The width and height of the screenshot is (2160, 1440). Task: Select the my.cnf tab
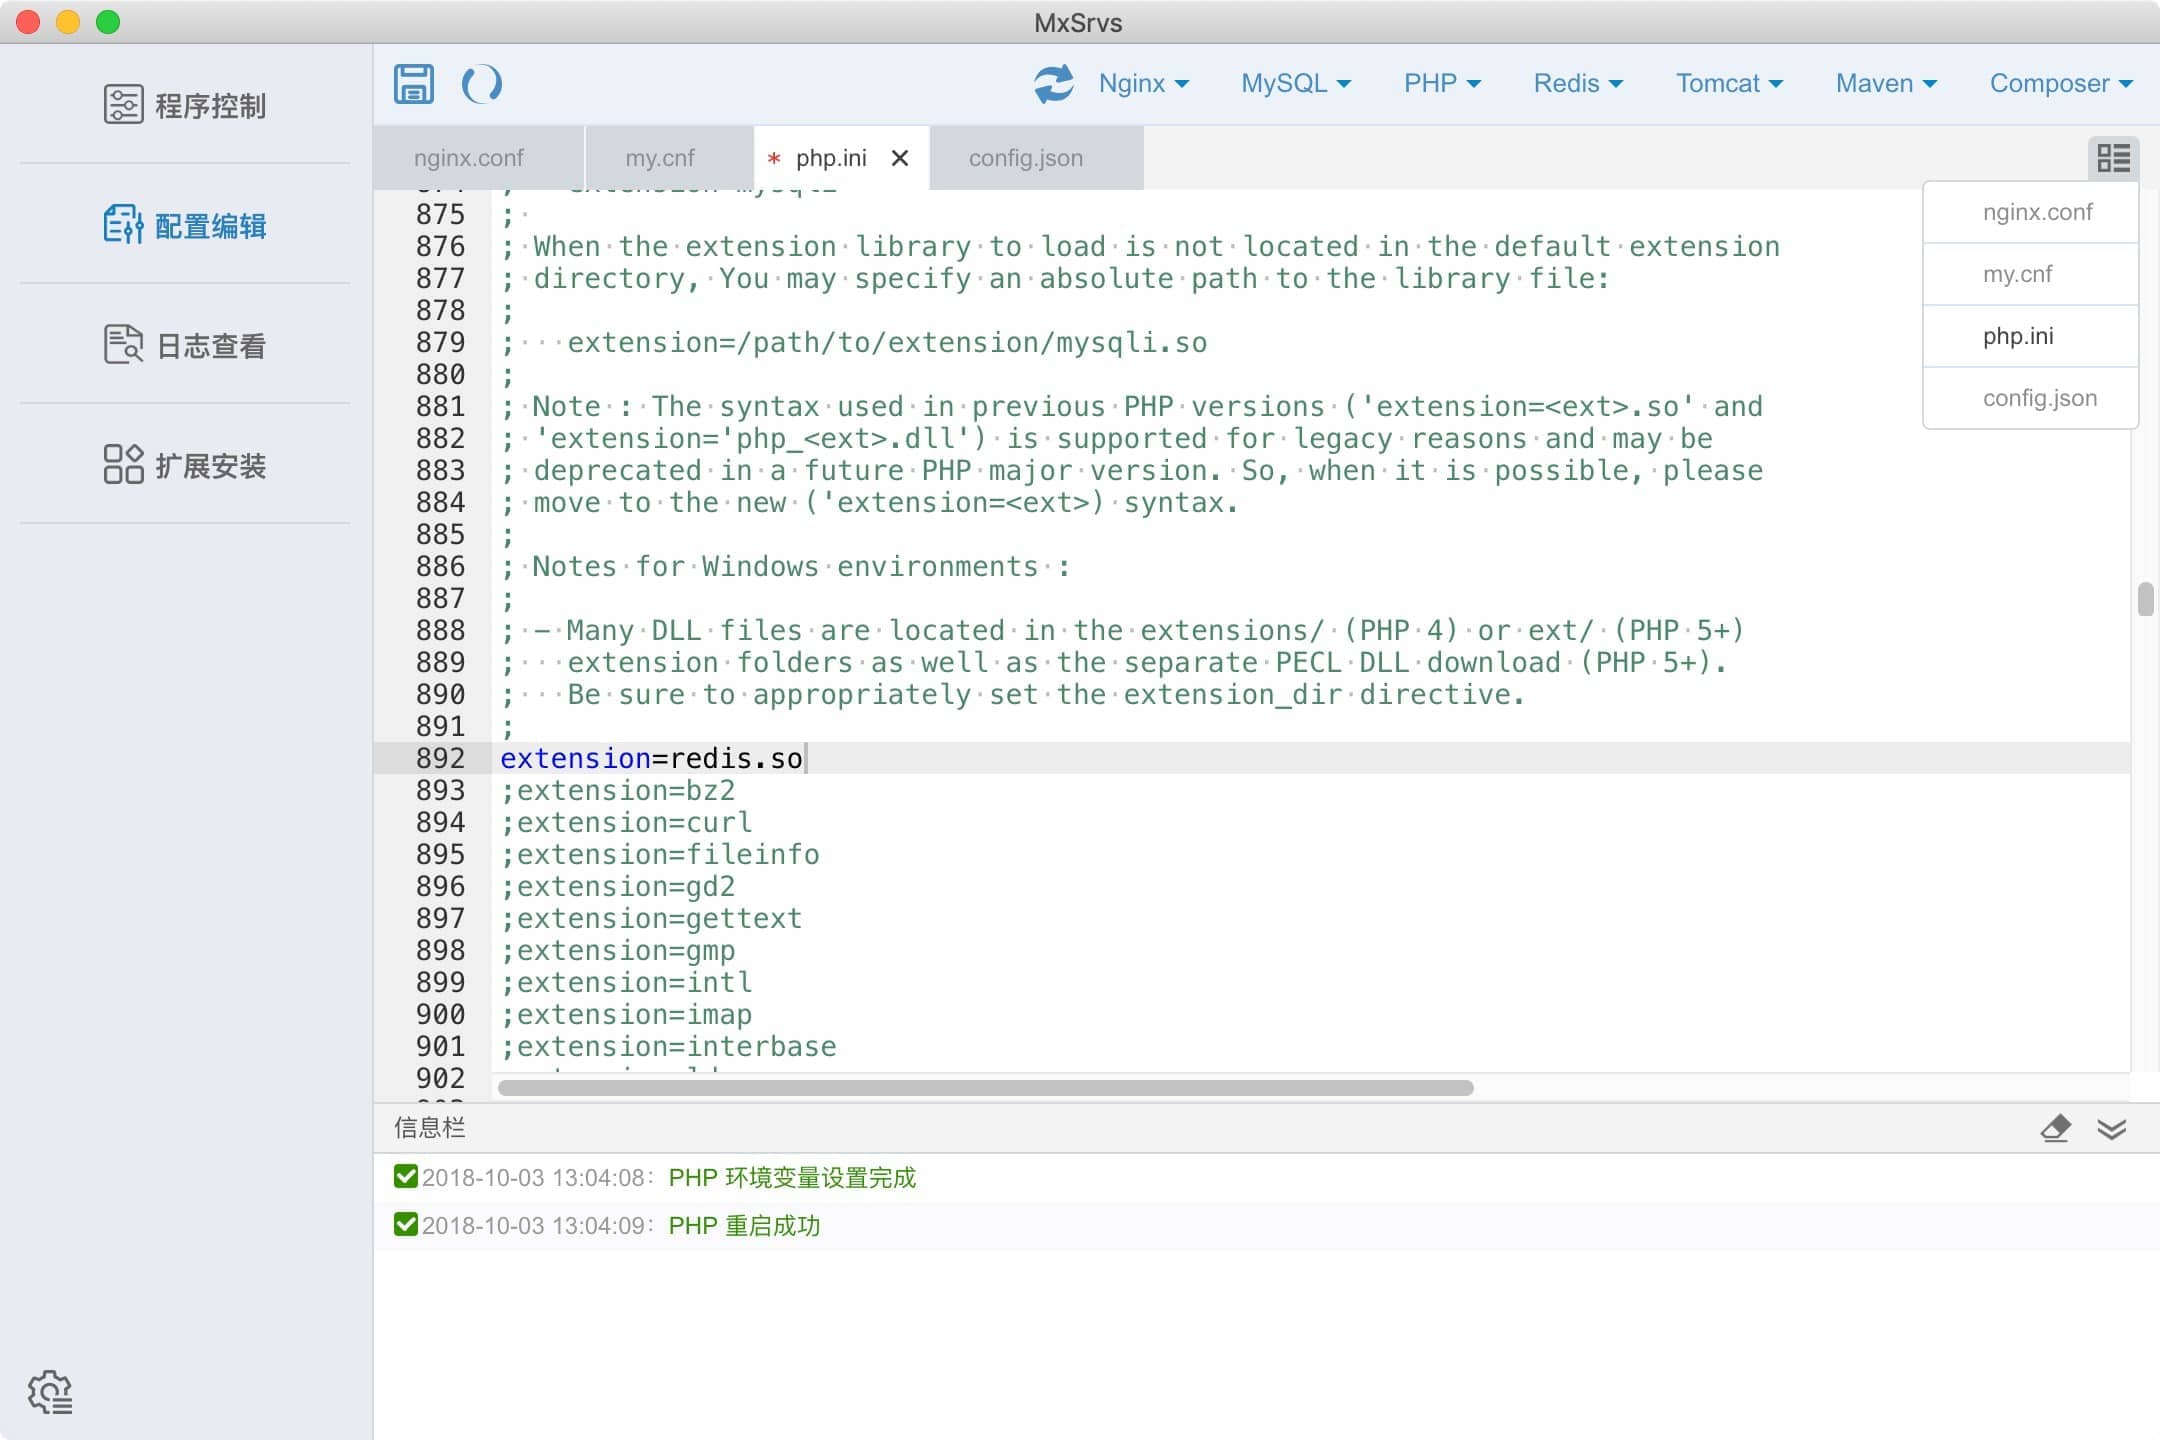[661, 158]
